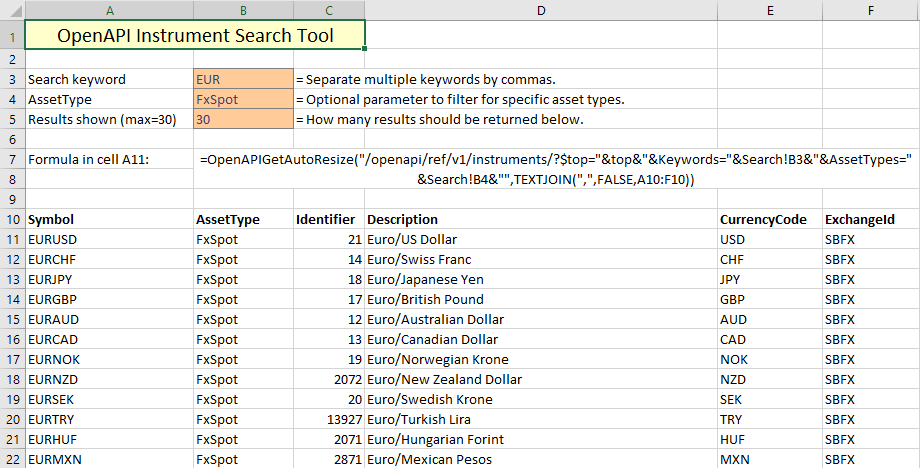Select the Results shown cell with value 30
Image resolution: width=920 pixels, height=468 pixels.
[243, 119]
